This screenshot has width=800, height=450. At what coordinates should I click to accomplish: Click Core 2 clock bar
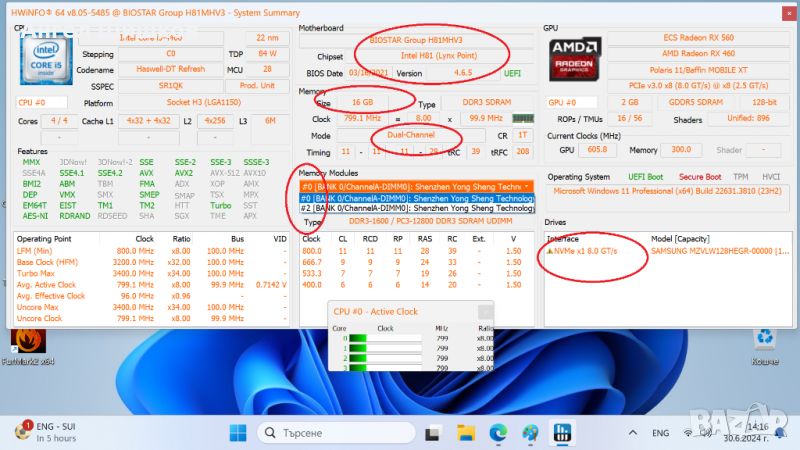coord(385,358)
